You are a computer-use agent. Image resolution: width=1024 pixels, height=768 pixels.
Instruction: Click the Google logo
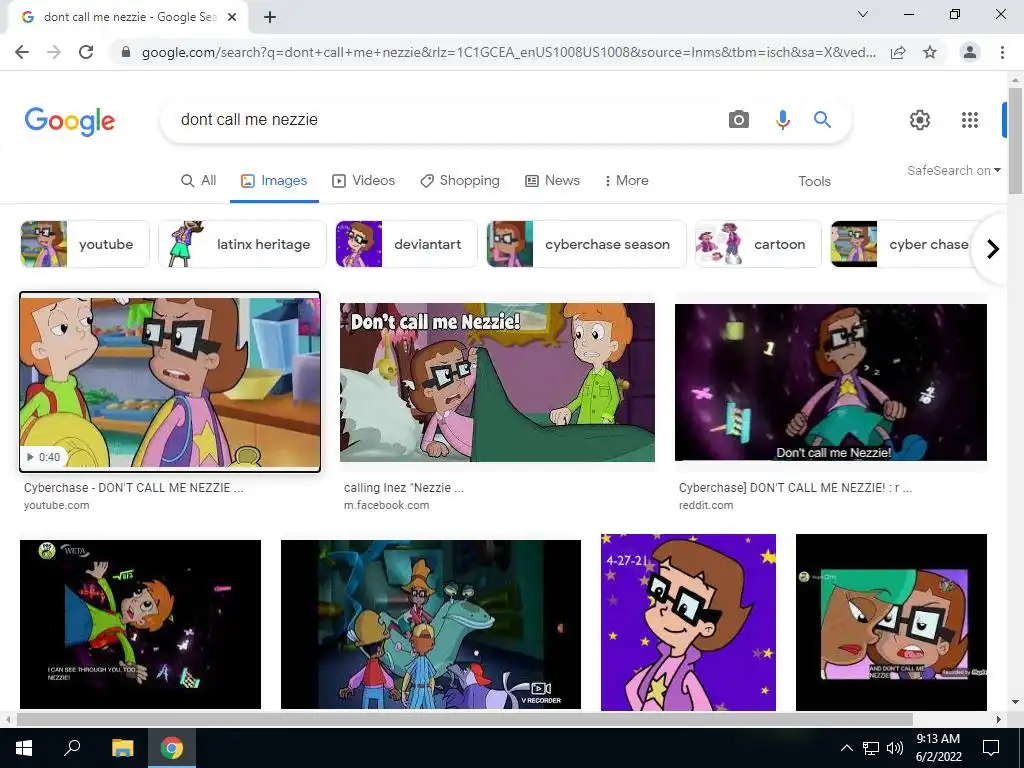point(69,121)
